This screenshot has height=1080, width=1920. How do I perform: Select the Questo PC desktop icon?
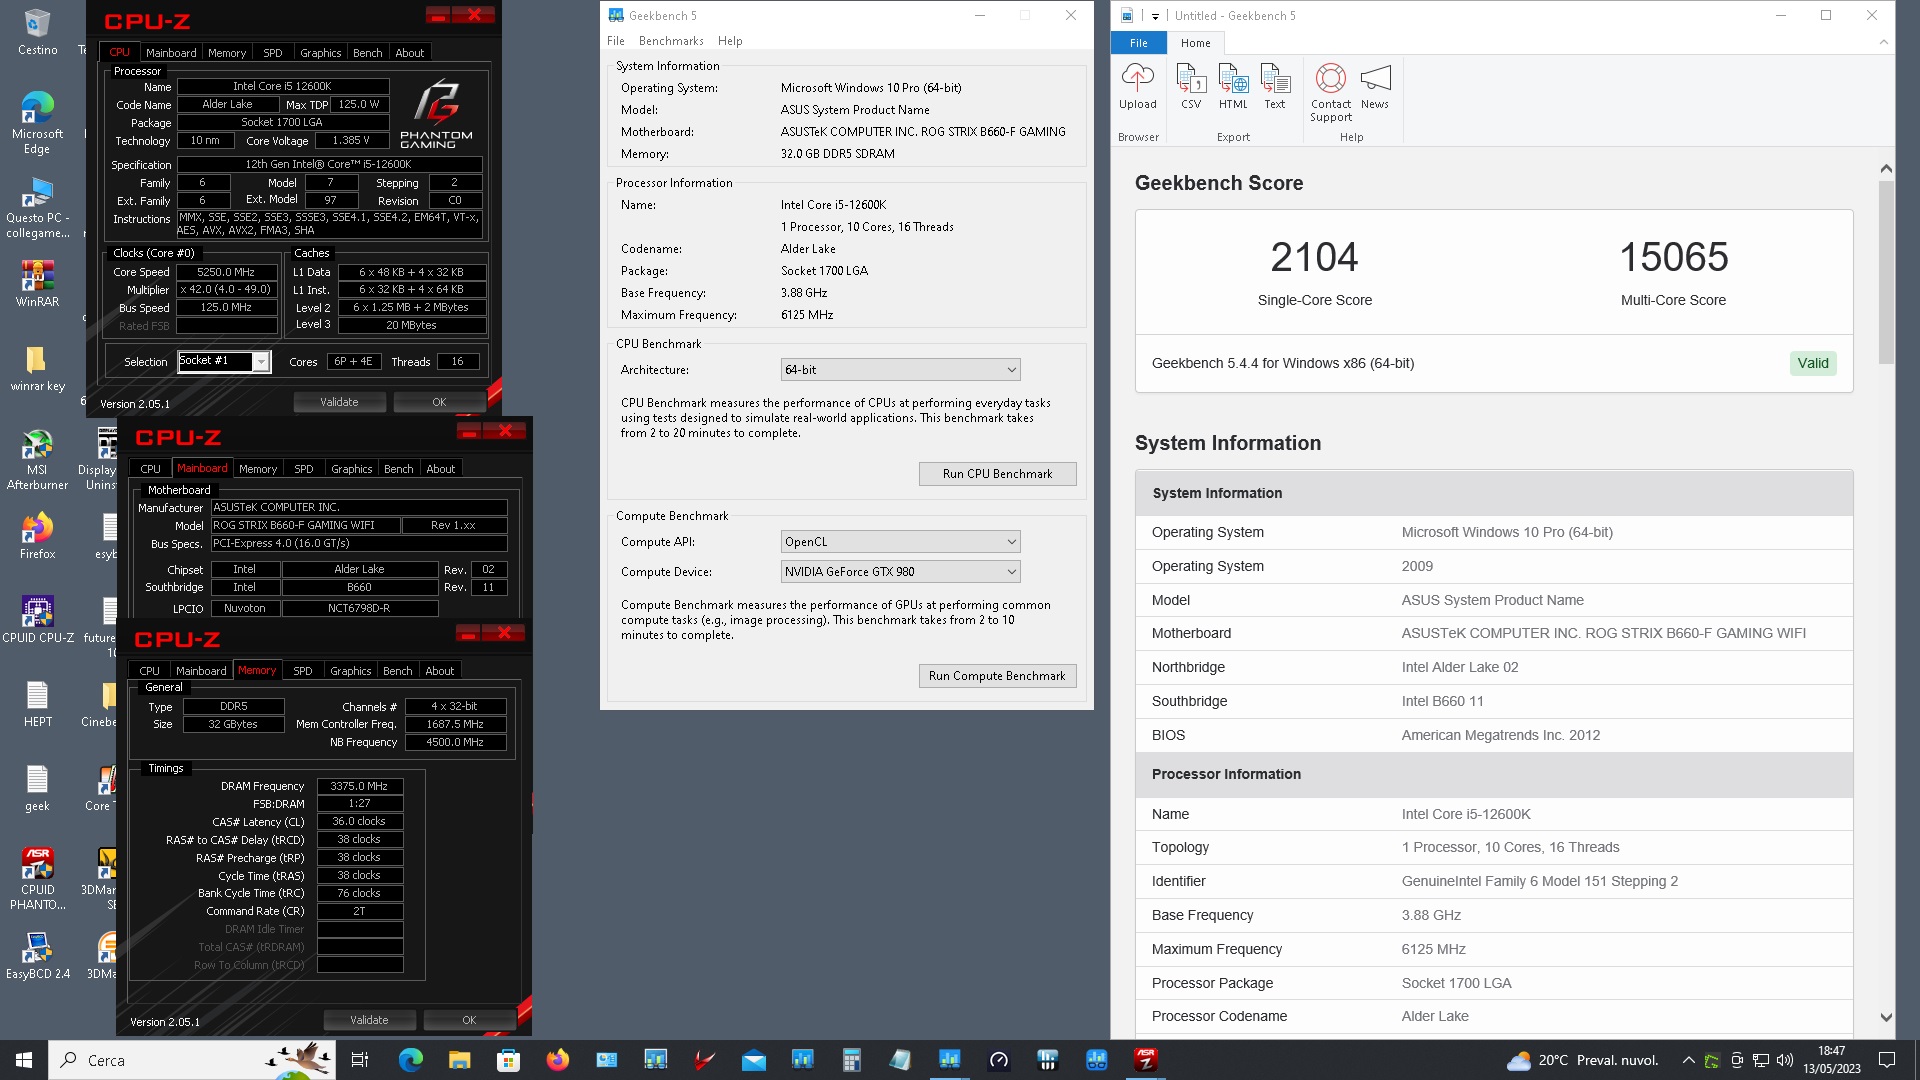(x=38, y=207)
